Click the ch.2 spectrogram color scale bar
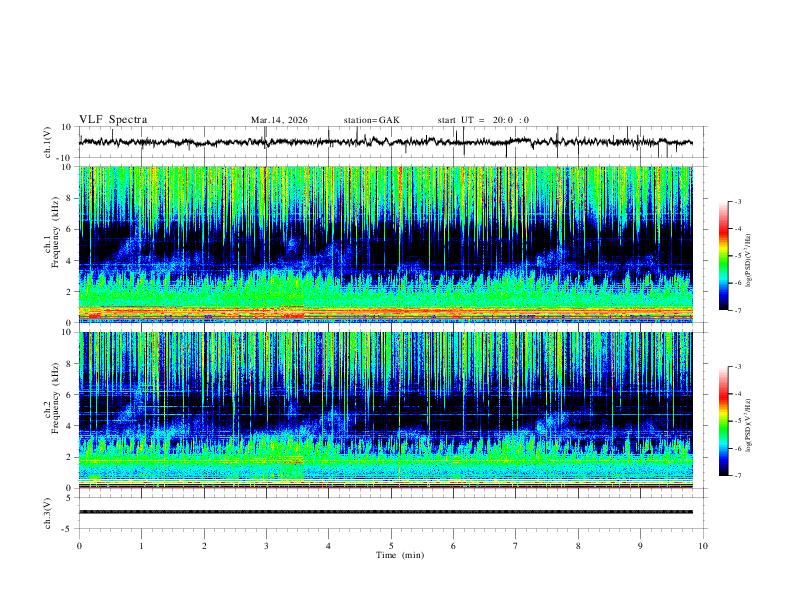 tap(724, 421)
